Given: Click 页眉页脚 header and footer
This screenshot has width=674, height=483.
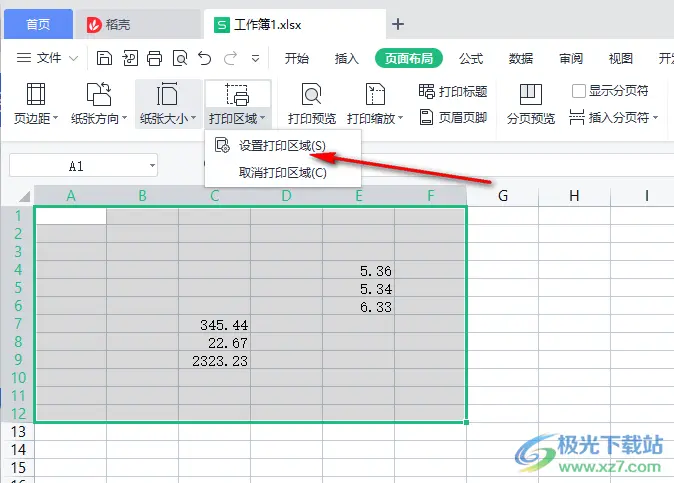Looking at the screenshot, I should (453, 117).
